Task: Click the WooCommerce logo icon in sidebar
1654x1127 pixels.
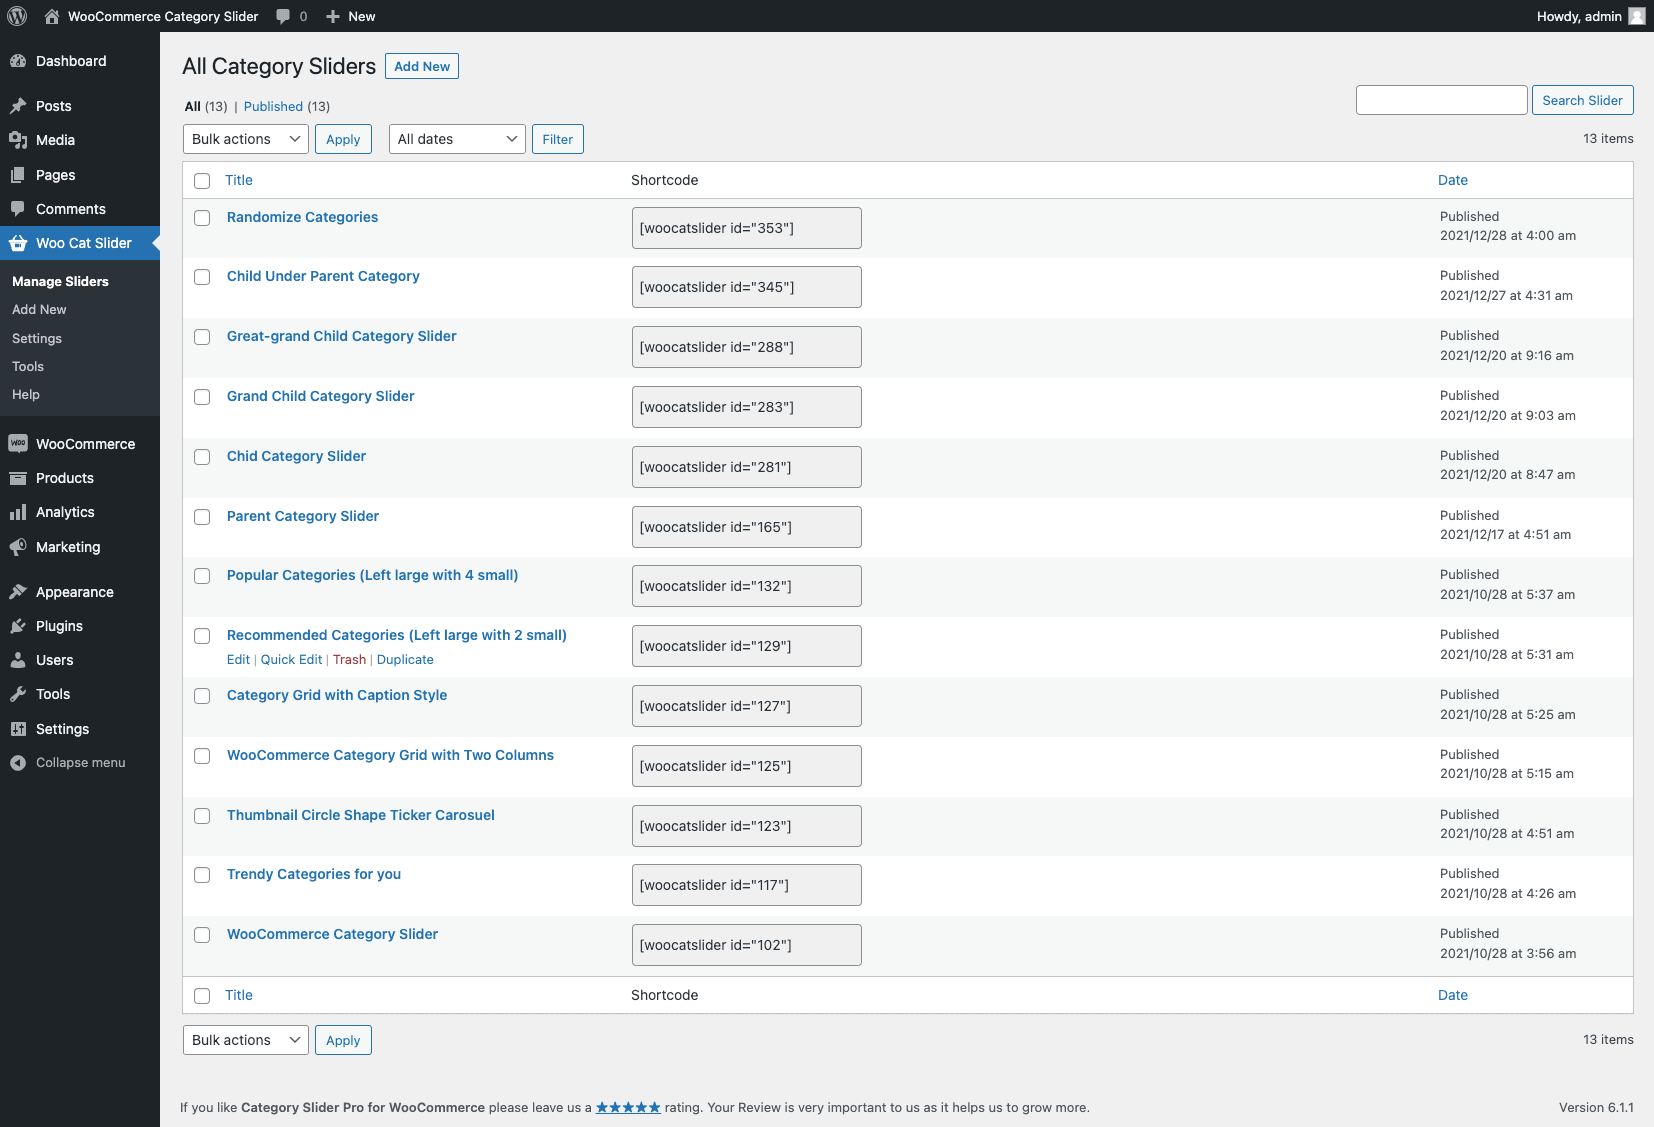Action: (18, 444)
